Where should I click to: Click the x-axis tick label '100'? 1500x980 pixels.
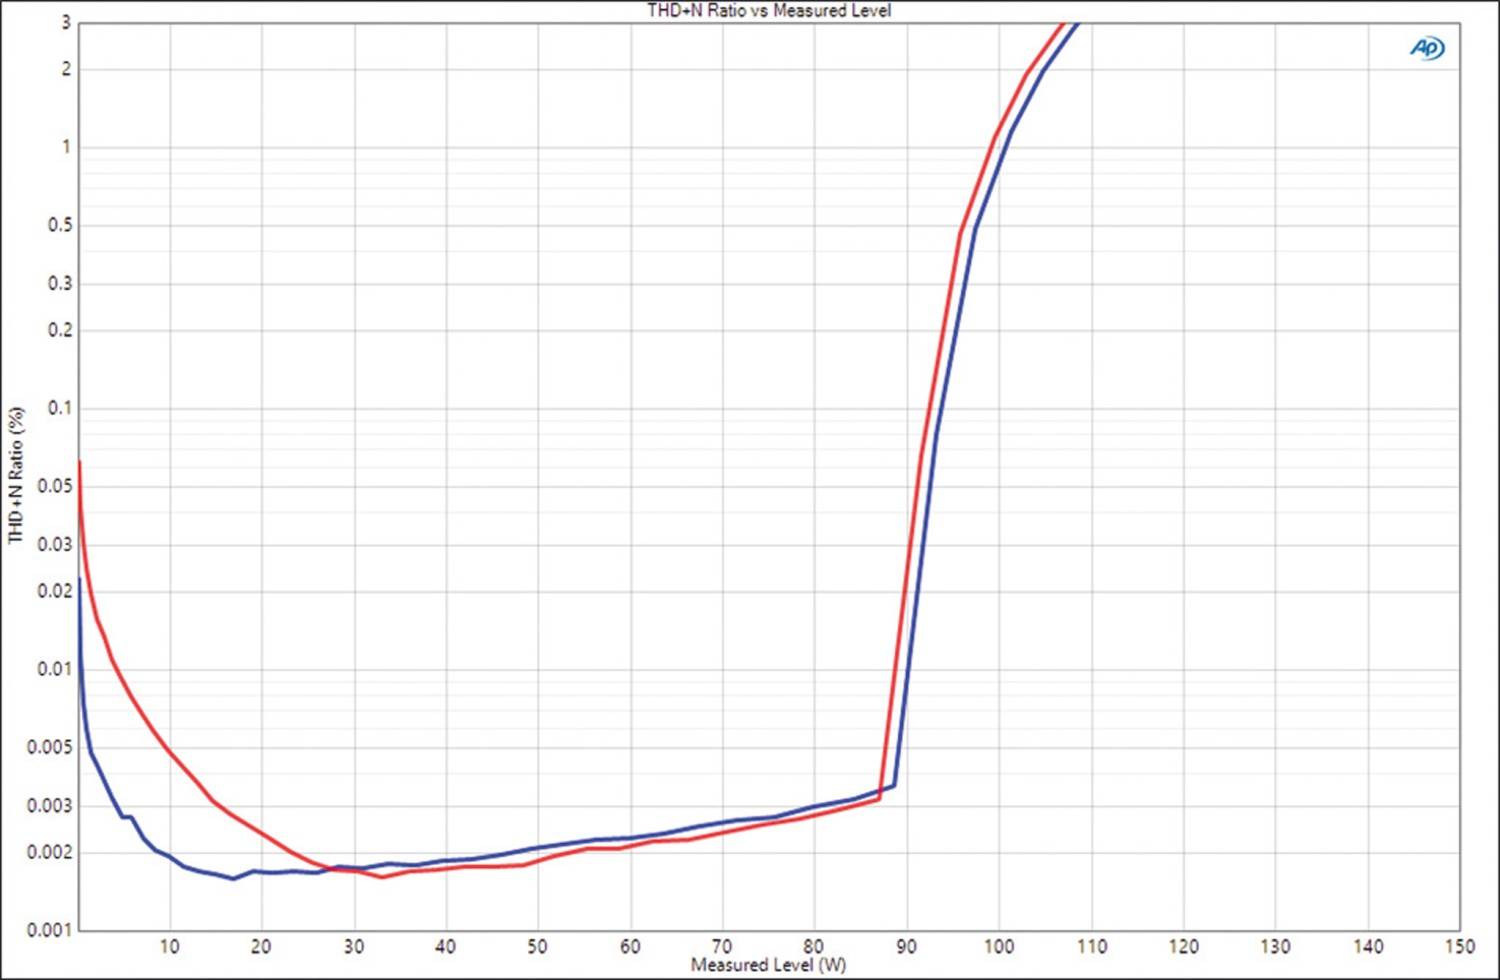pyautogui.click(x=999, y=946)
